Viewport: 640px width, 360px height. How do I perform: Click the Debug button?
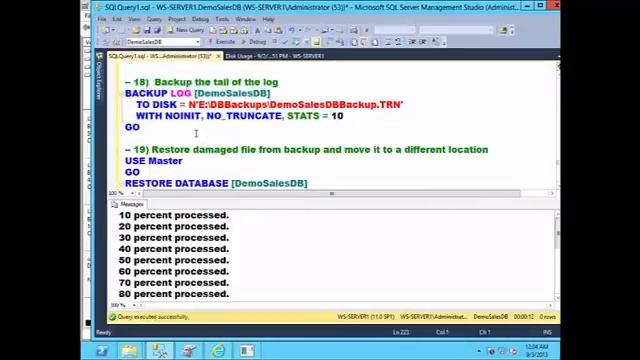(x=254, y=42)
